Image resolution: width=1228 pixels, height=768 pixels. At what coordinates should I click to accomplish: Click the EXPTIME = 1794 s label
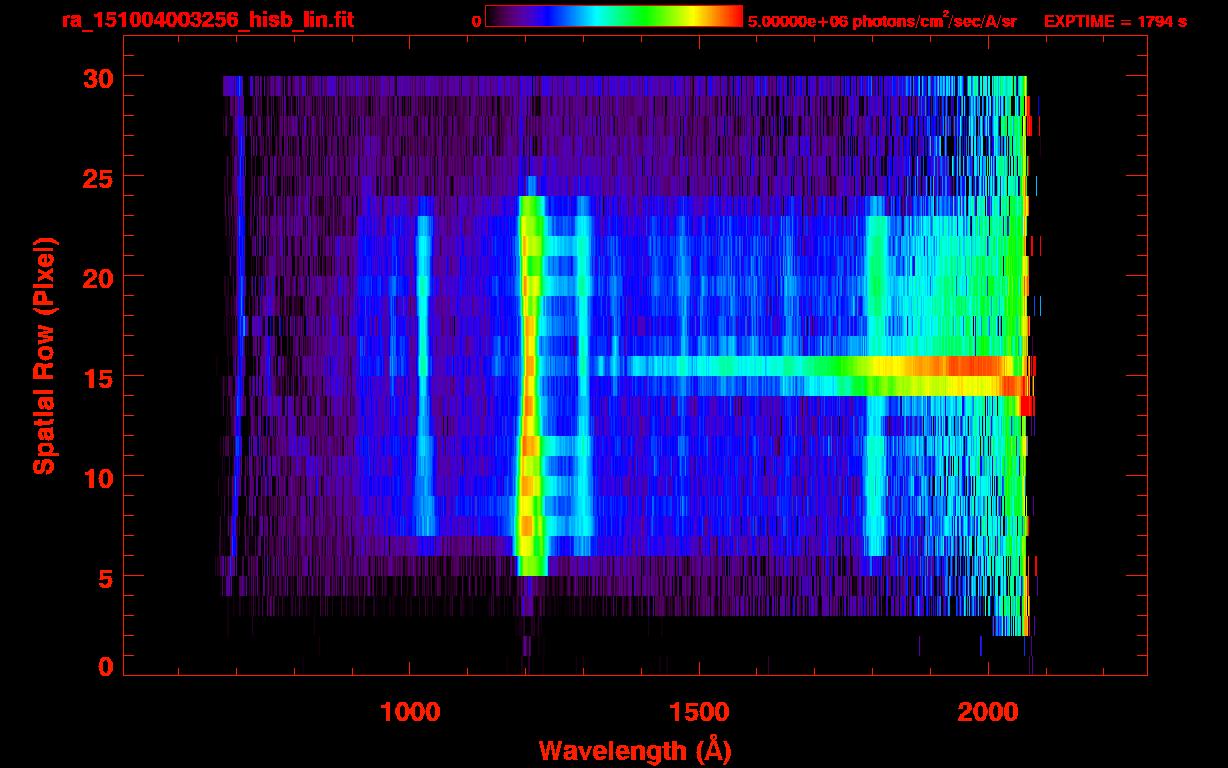(1115, 21)
